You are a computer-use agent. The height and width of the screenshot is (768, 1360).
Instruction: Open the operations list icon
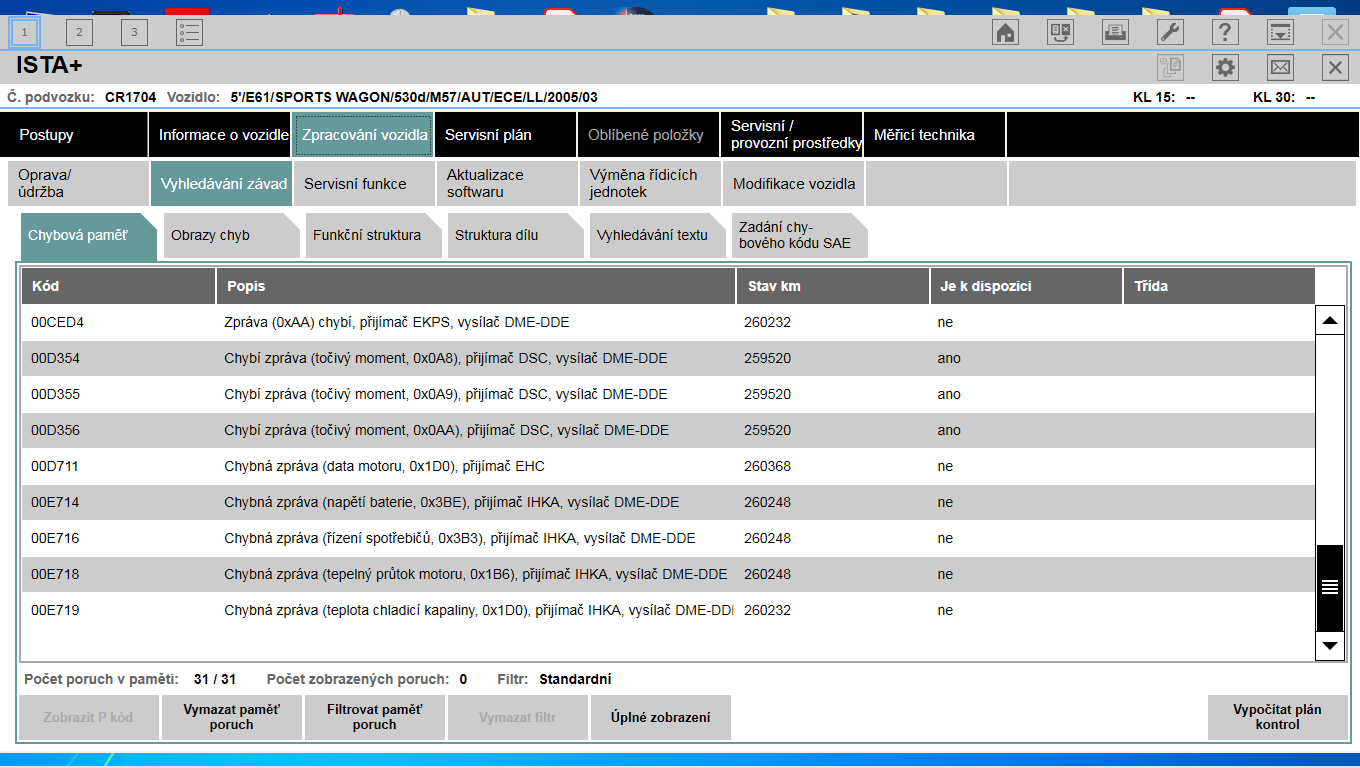[x=189, y=32]
